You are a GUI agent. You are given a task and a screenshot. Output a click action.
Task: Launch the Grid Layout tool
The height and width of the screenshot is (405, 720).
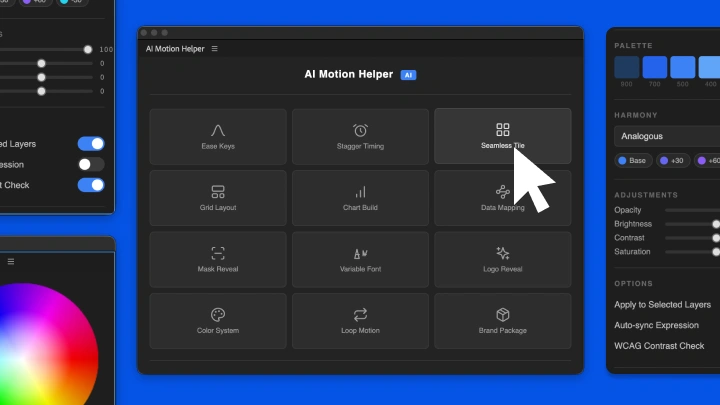tap(218, 198)
